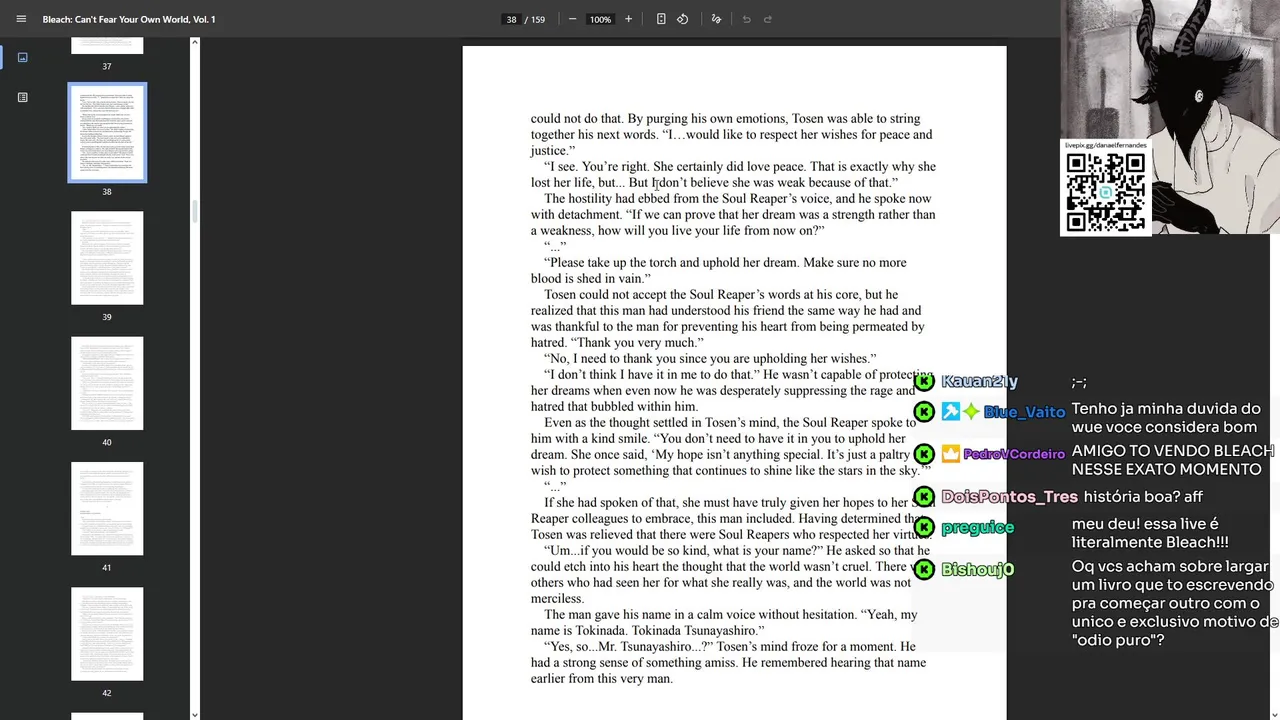
Task: Go to the page 41 thumbnail
Action: 107,508
